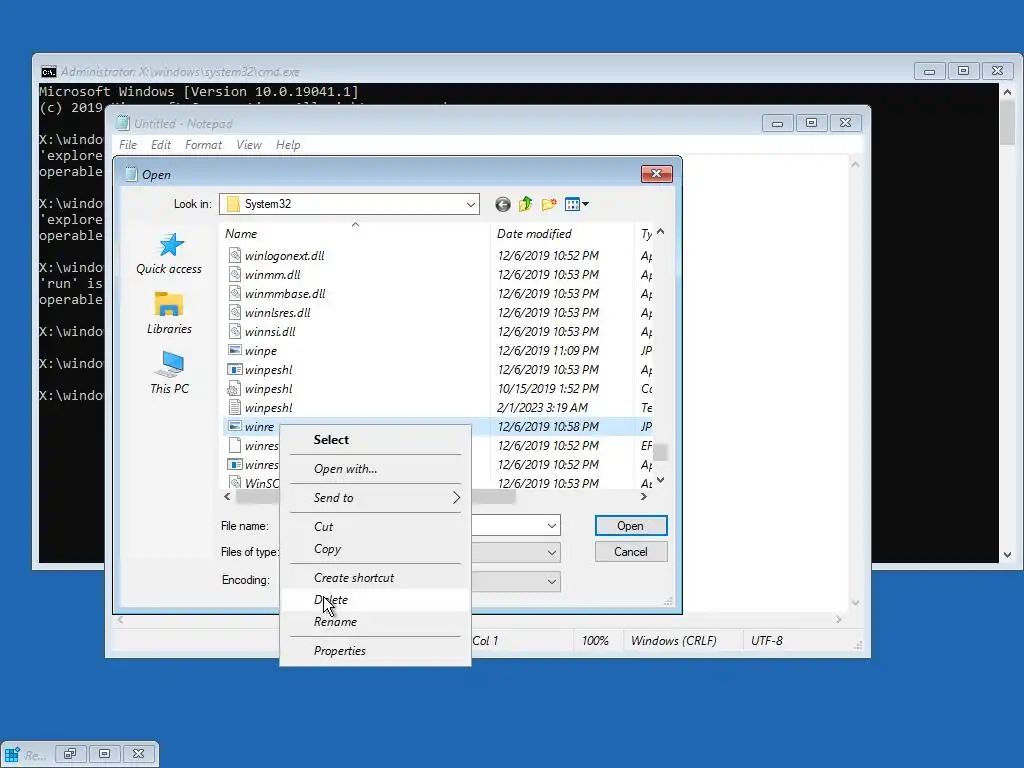Open the View menu icon in Open dialog
Screen dimensions: 1024x768
(577, 204)
